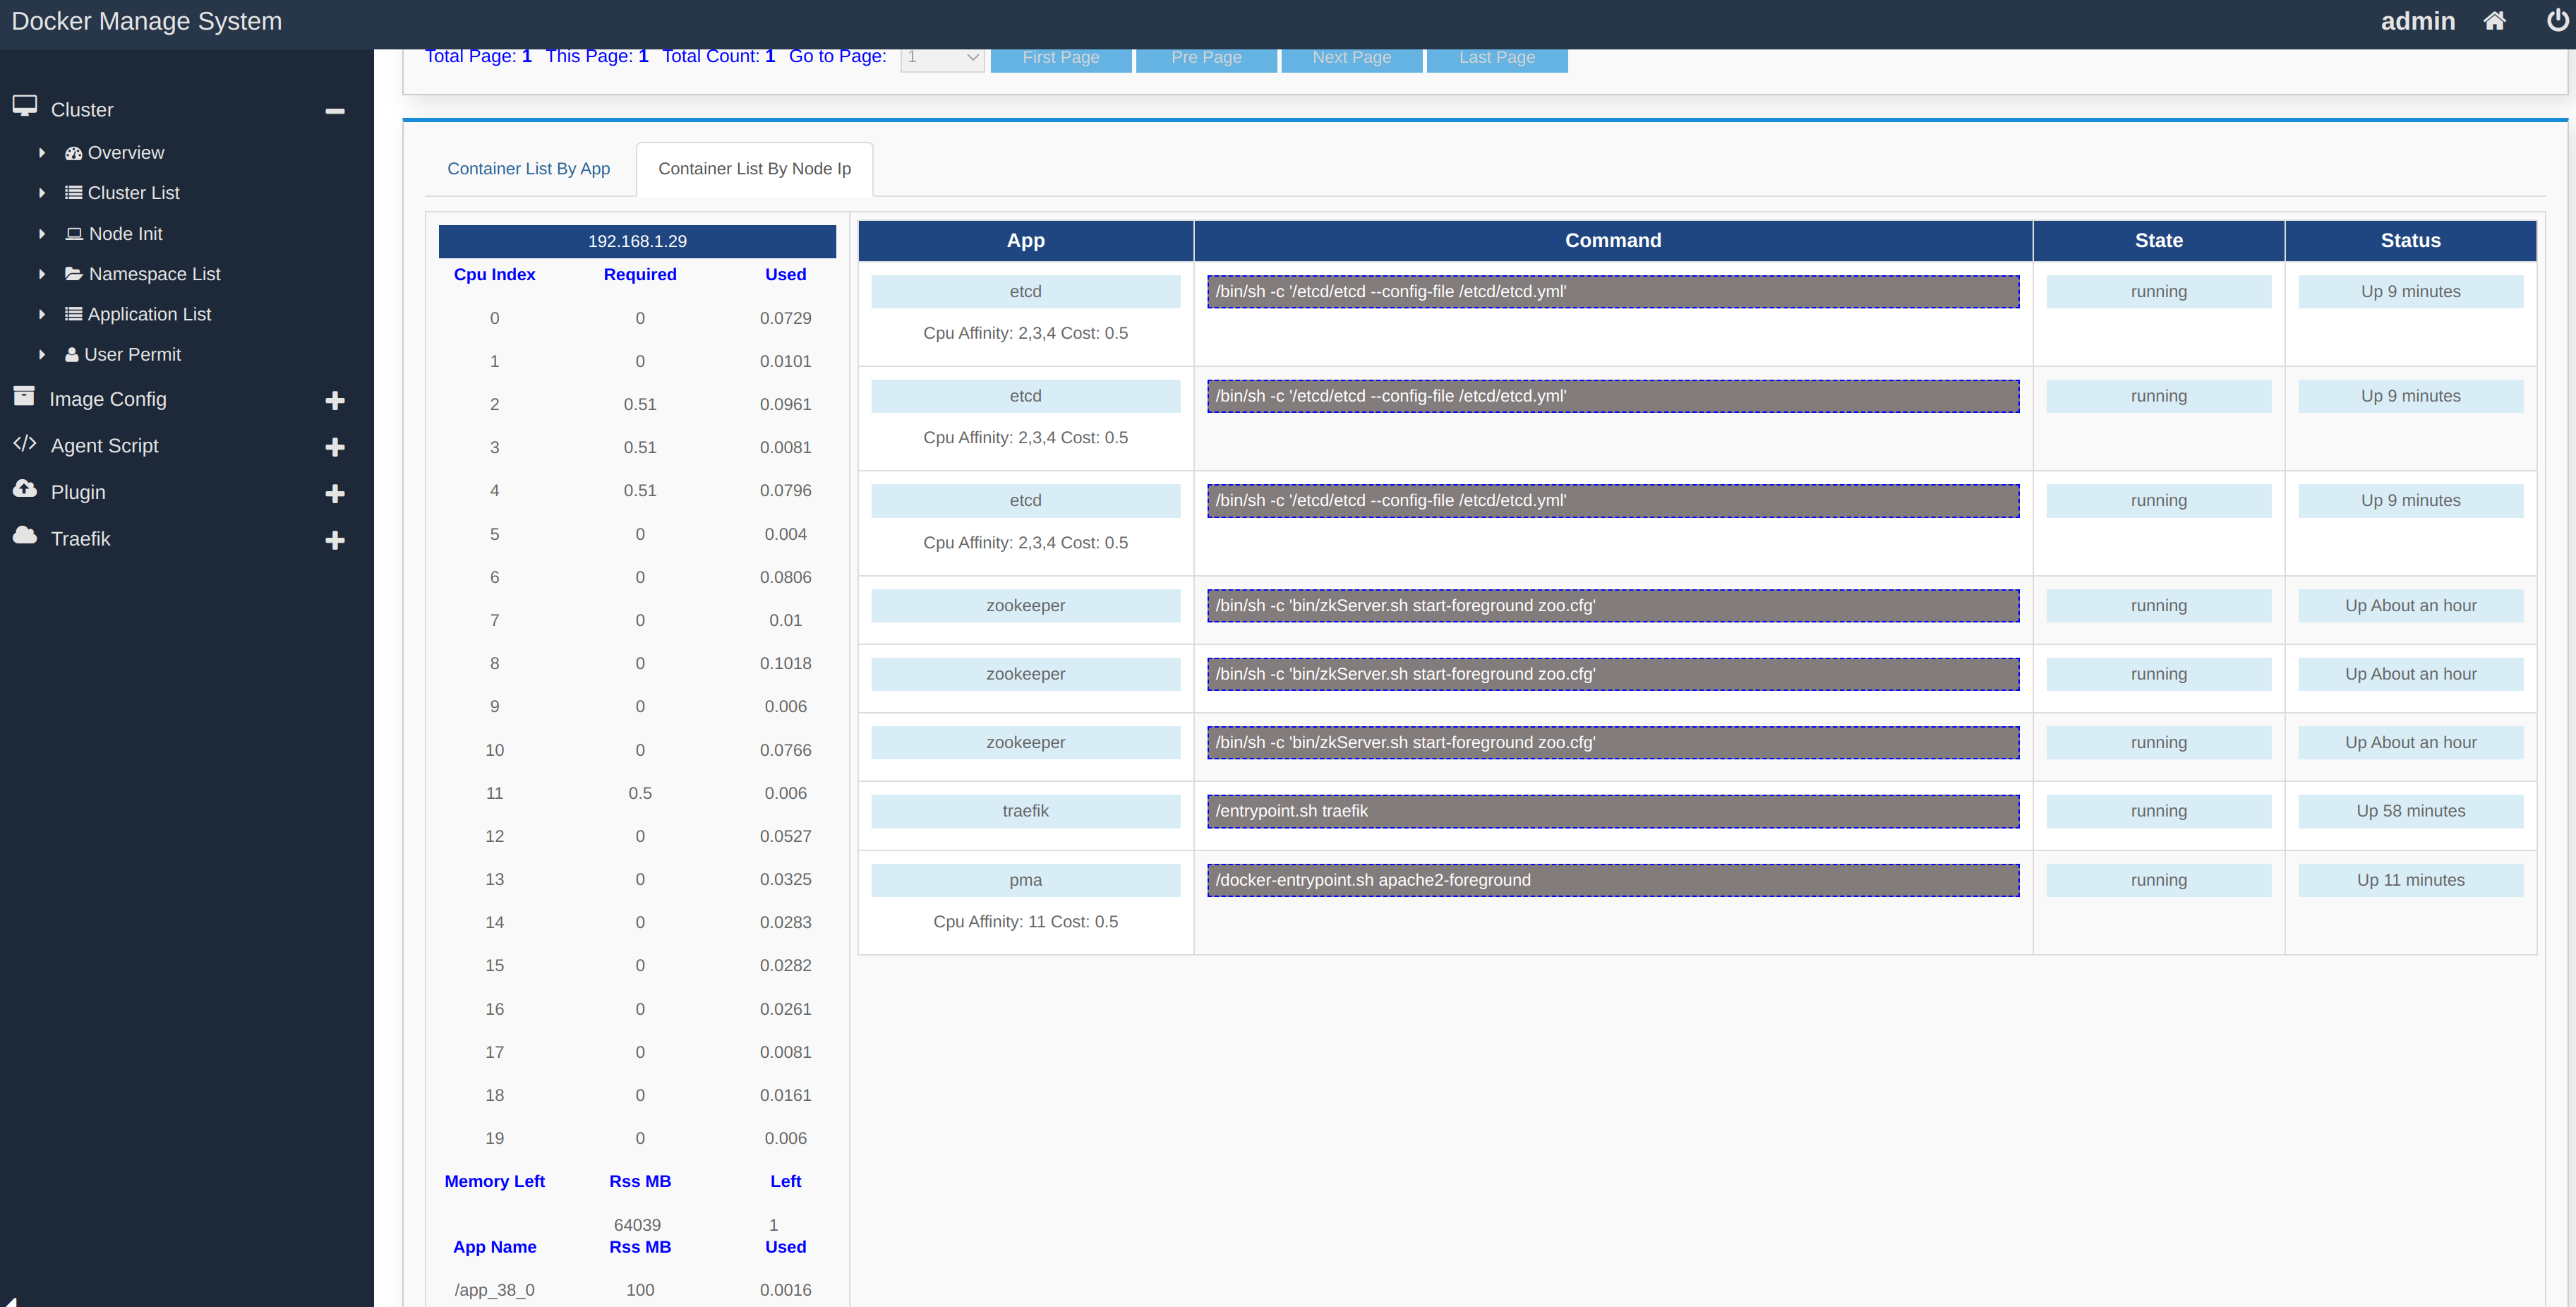Screen dimensions: 2576x1307
Task: Click Memory Left label
Action: pyautogui.click(x=494, y=1182)
